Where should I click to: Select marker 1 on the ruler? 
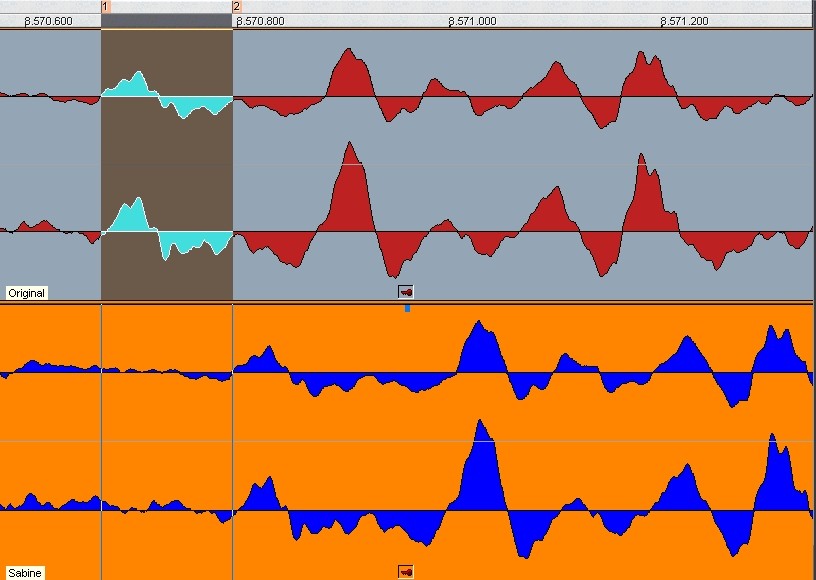coord(106,7)
